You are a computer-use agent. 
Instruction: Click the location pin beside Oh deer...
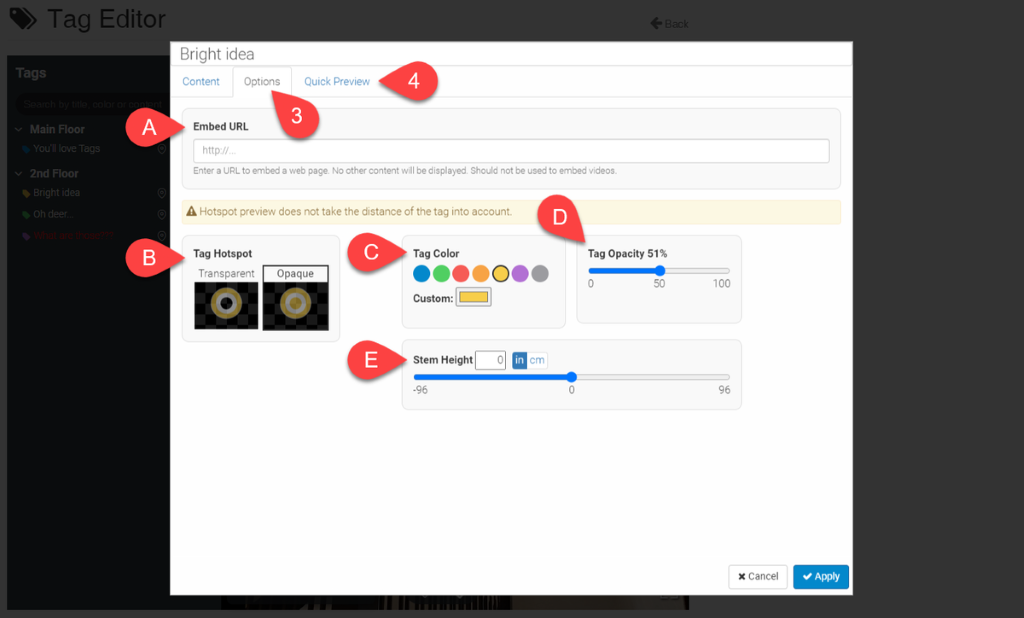162,214
